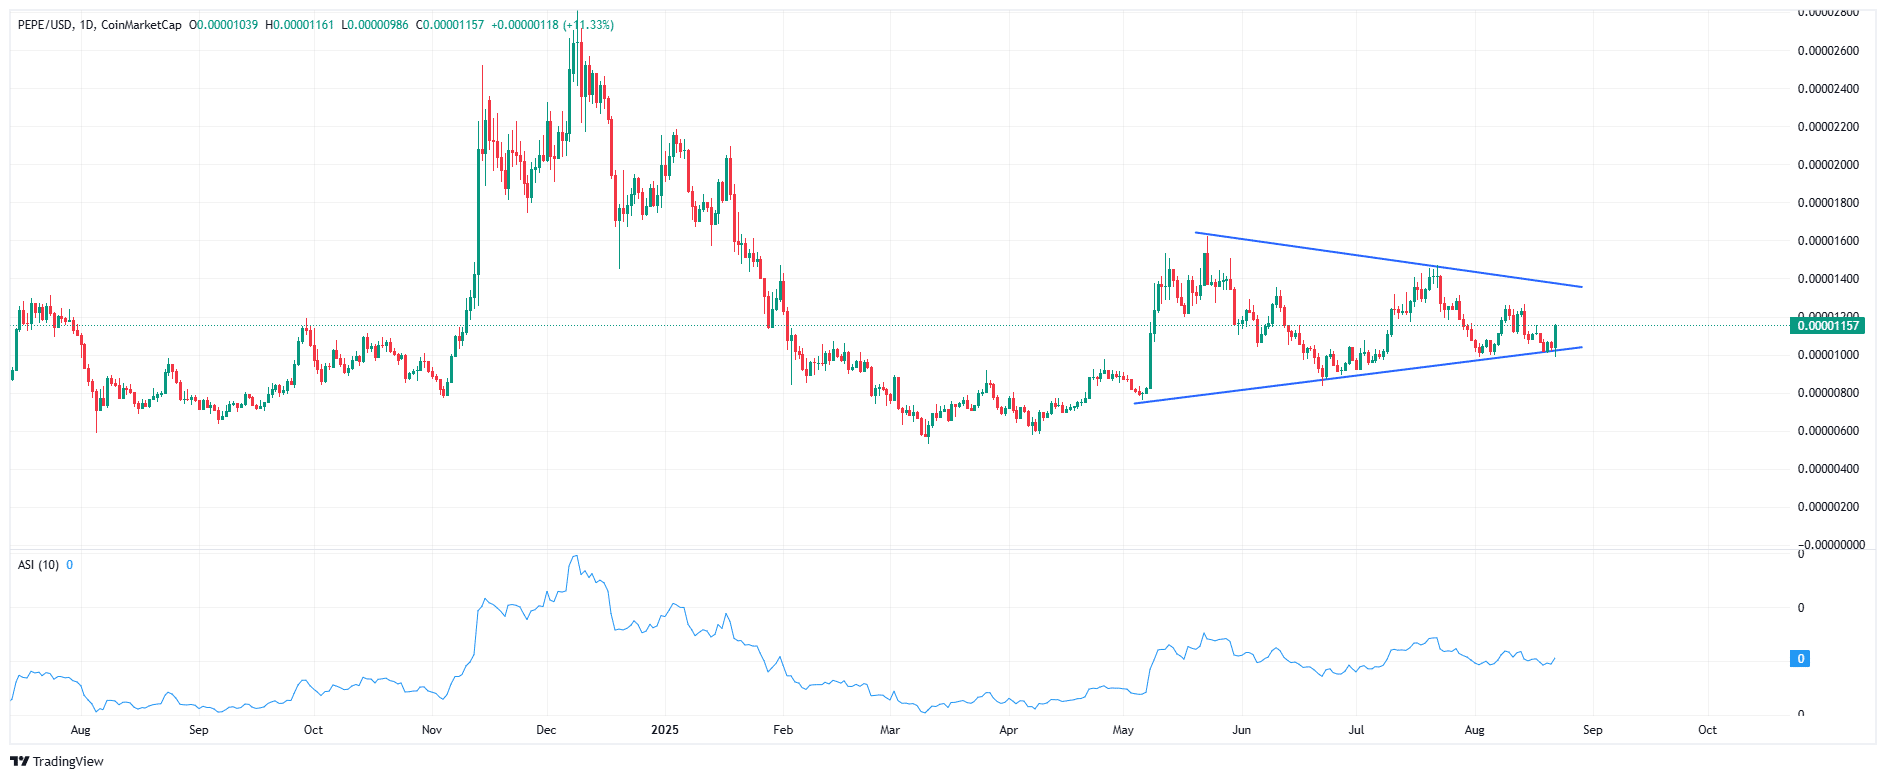1886x779 pixels.
Task: Click the TradingView logo
Action: coord(57,761)
